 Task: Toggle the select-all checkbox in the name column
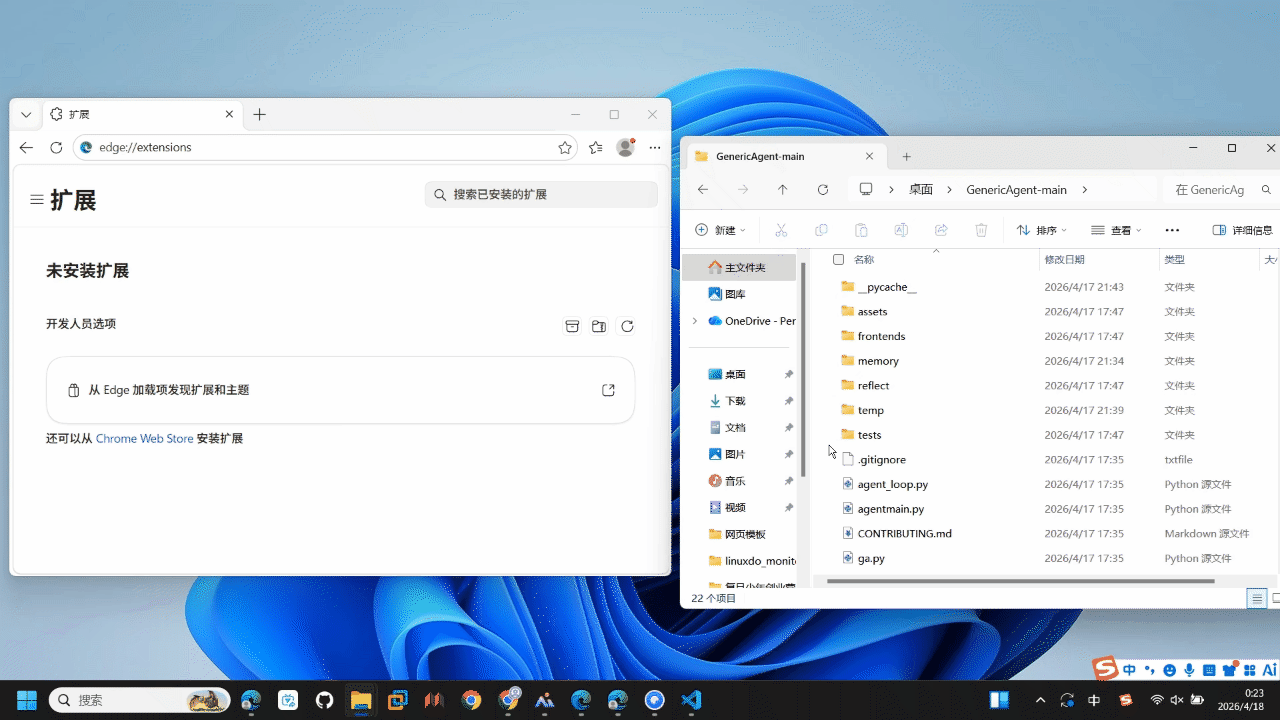click(x=838, y=259)
